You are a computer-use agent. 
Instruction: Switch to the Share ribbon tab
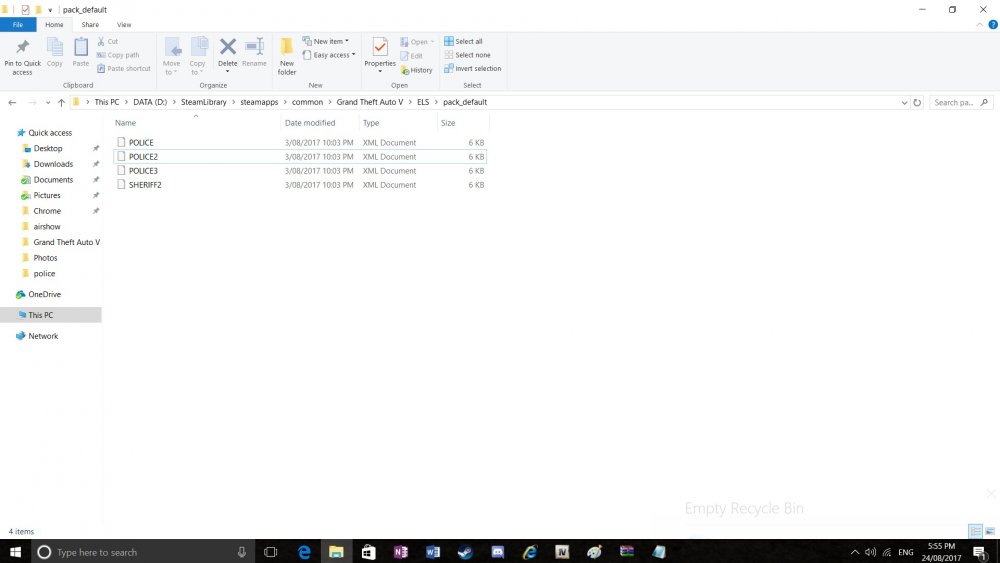(x=90, y=25)
